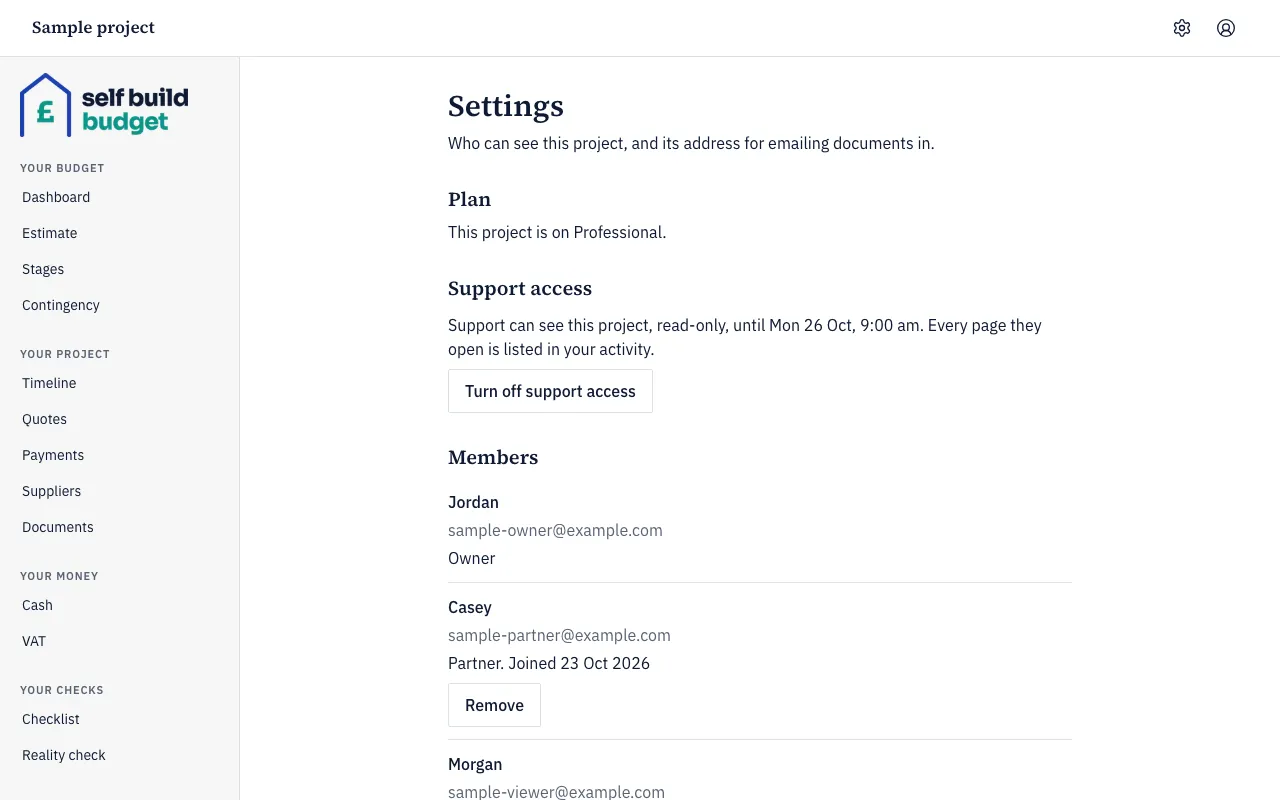Click the Support access heading
The width and height of the screenshot is (1280, 800).
(520, 288)
